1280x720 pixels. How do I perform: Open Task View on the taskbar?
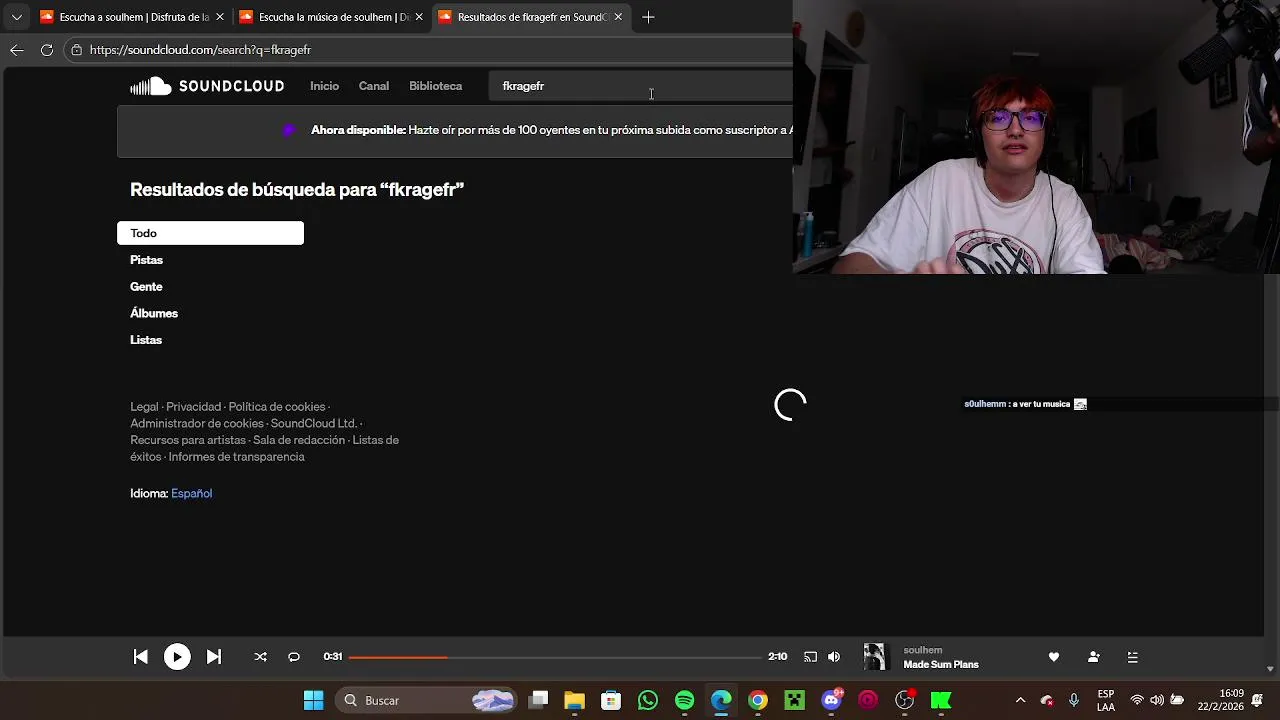(x=539, y=700)
